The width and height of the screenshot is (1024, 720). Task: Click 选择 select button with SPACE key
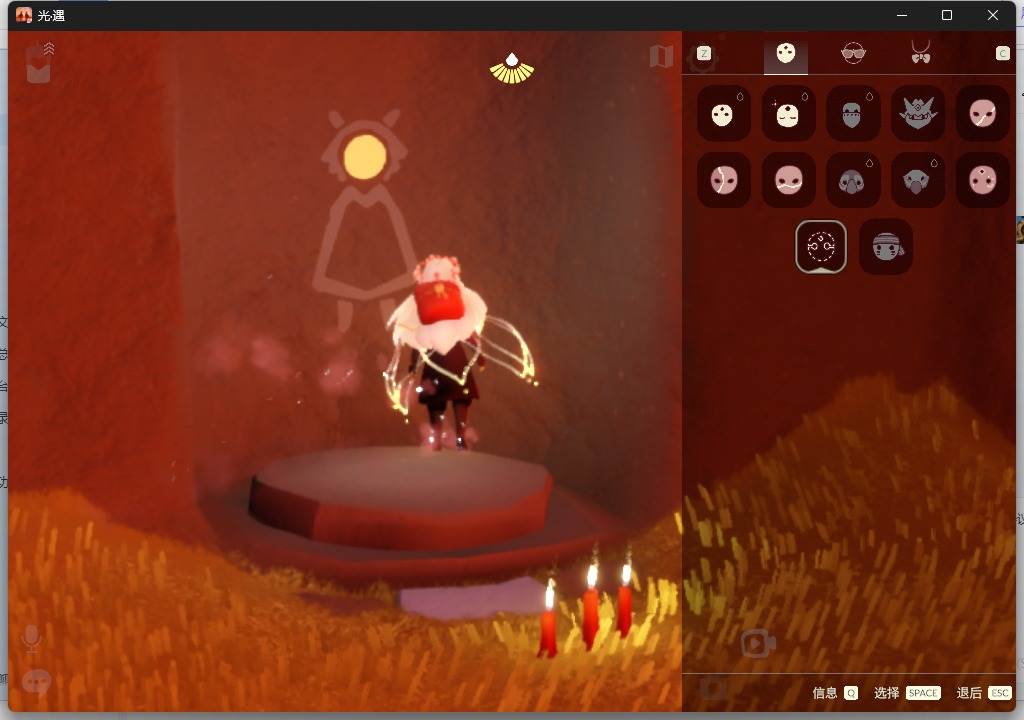click(907, 693)
